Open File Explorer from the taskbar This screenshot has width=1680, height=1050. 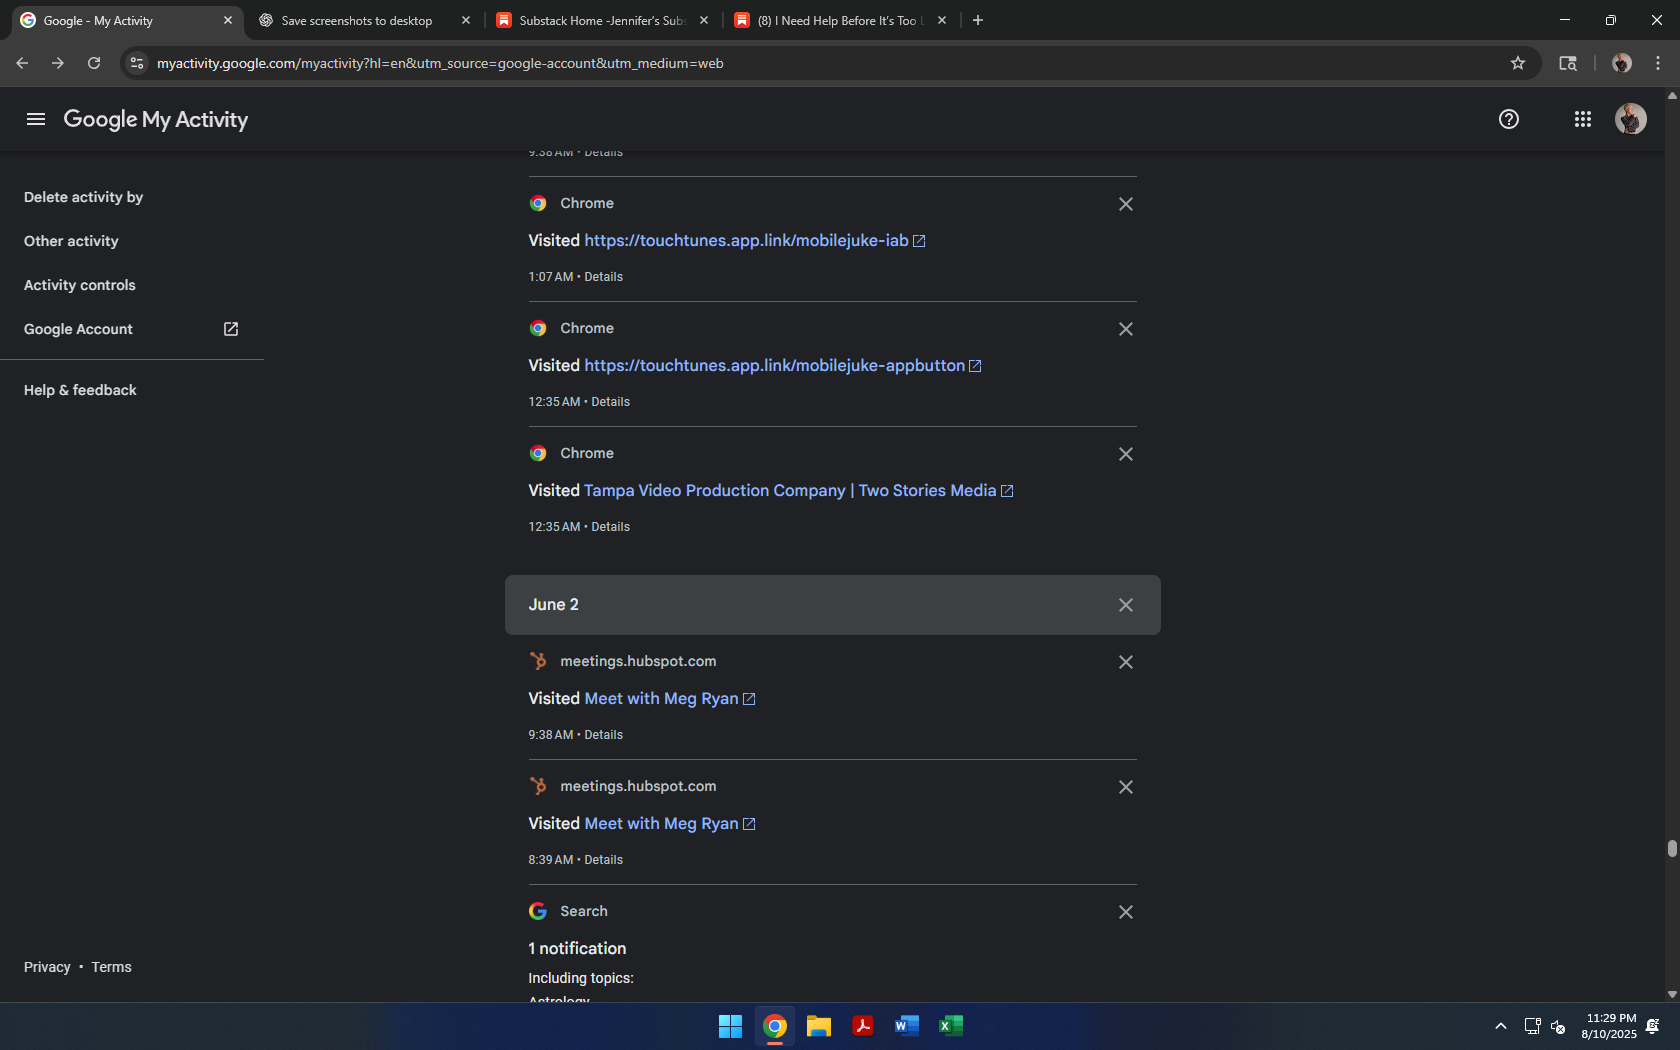(819, 1026)
